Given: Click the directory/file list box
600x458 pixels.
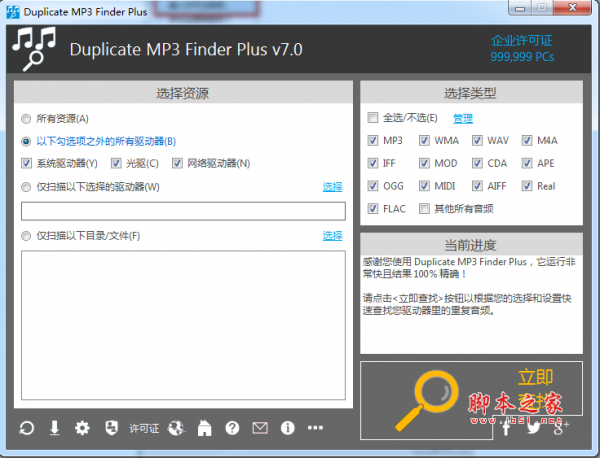Looking at the screenshot, I should click(183, 325).
